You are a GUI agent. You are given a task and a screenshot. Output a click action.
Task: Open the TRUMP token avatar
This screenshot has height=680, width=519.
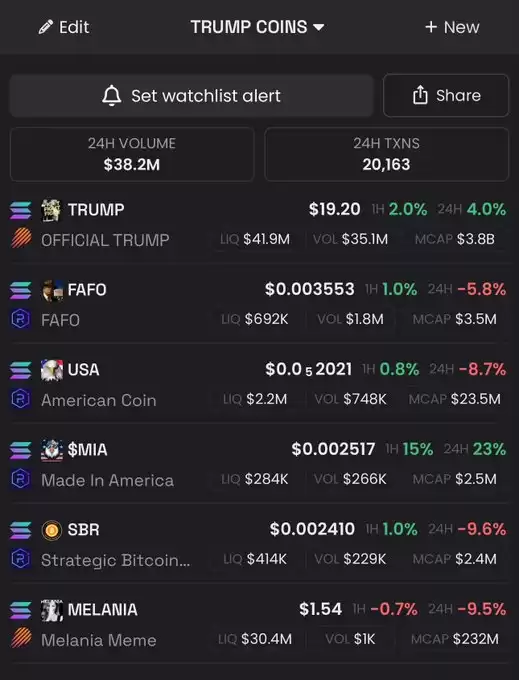pyautogui.click(x=52, y=210)
